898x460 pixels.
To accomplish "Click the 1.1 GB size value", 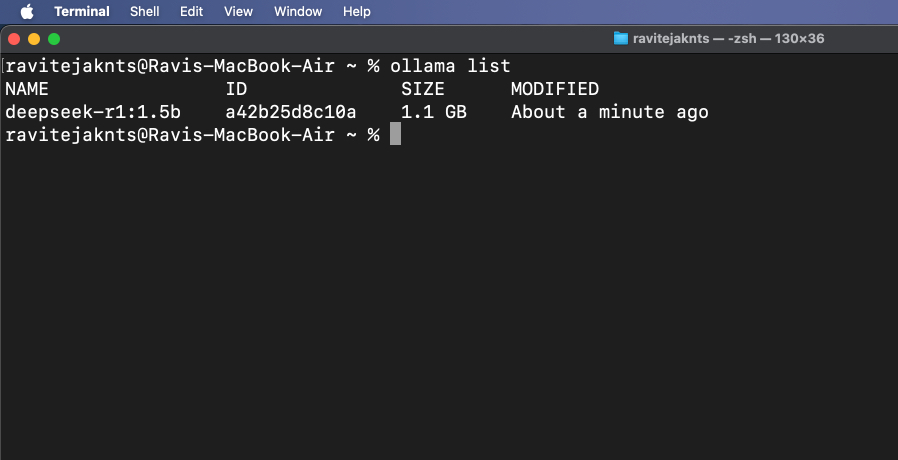I will [434, 112].
